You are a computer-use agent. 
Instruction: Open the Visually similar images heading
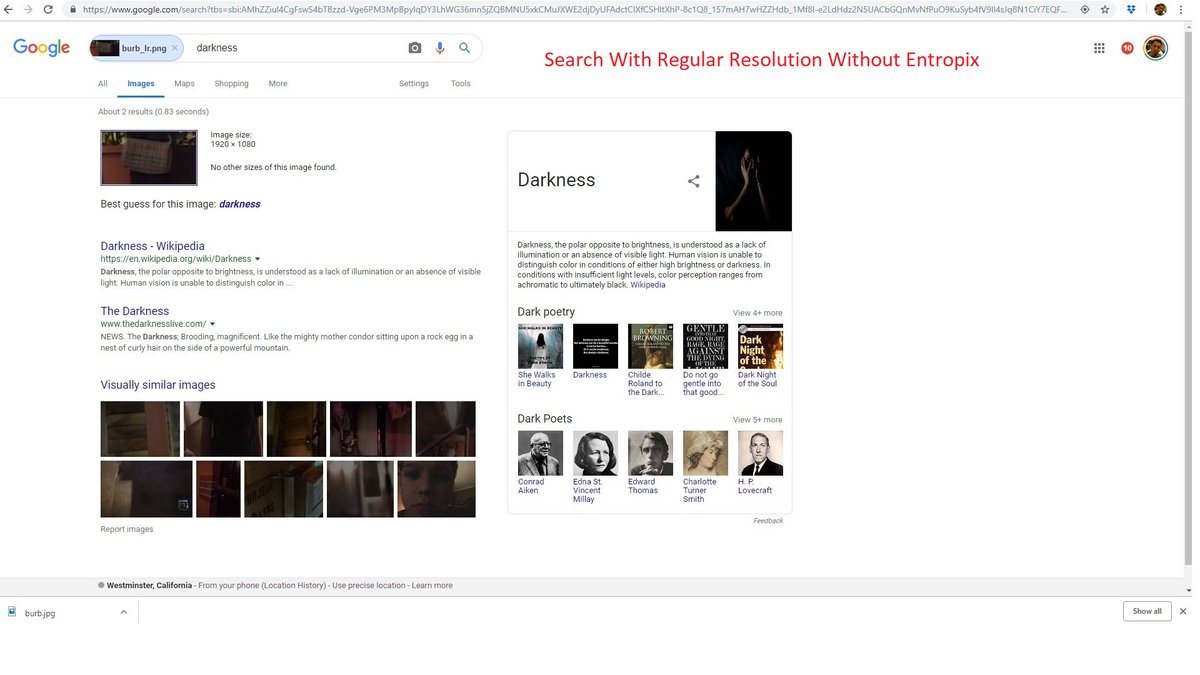pyautogui.click(x=158, y=385)
